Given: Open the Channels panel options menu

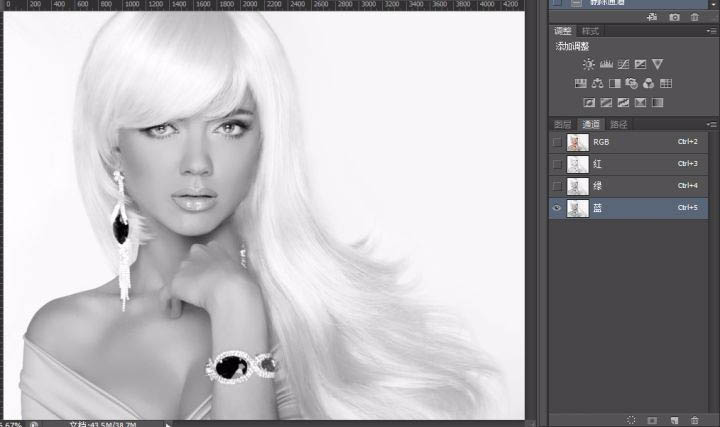Looking at the screenshot, I should (x=712, y=124).
